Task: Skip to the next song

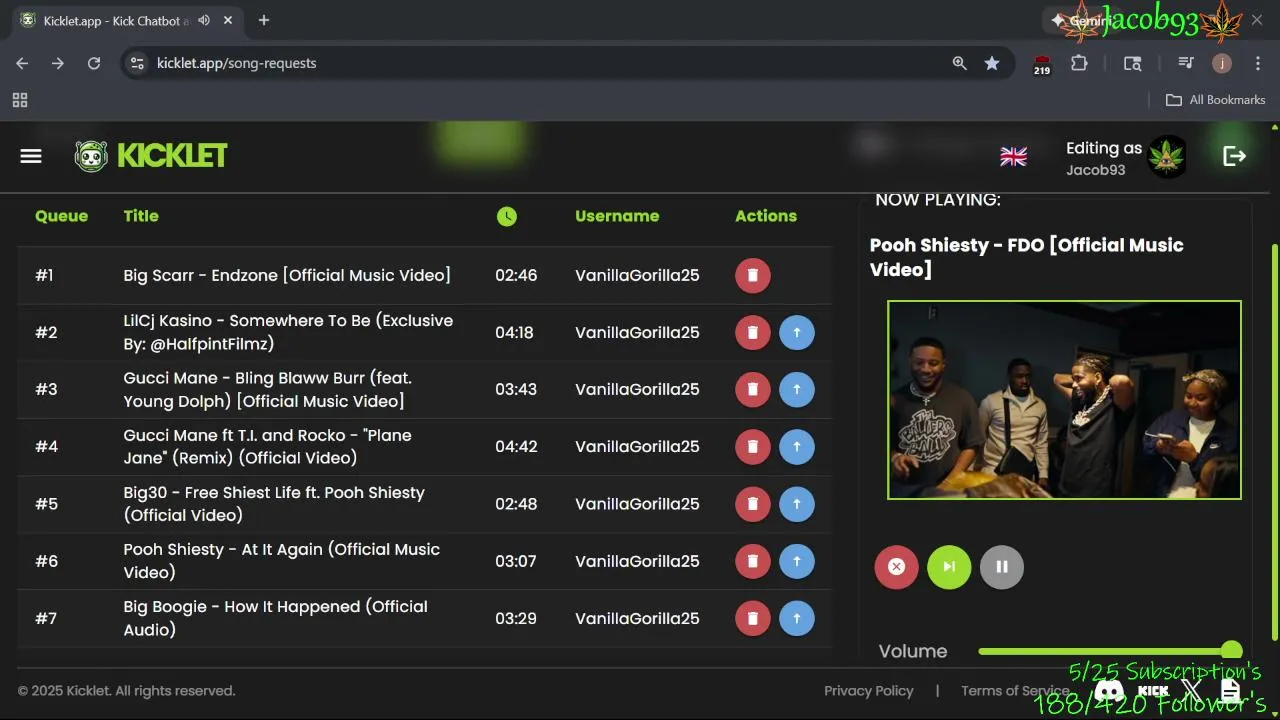Action: 949,567
